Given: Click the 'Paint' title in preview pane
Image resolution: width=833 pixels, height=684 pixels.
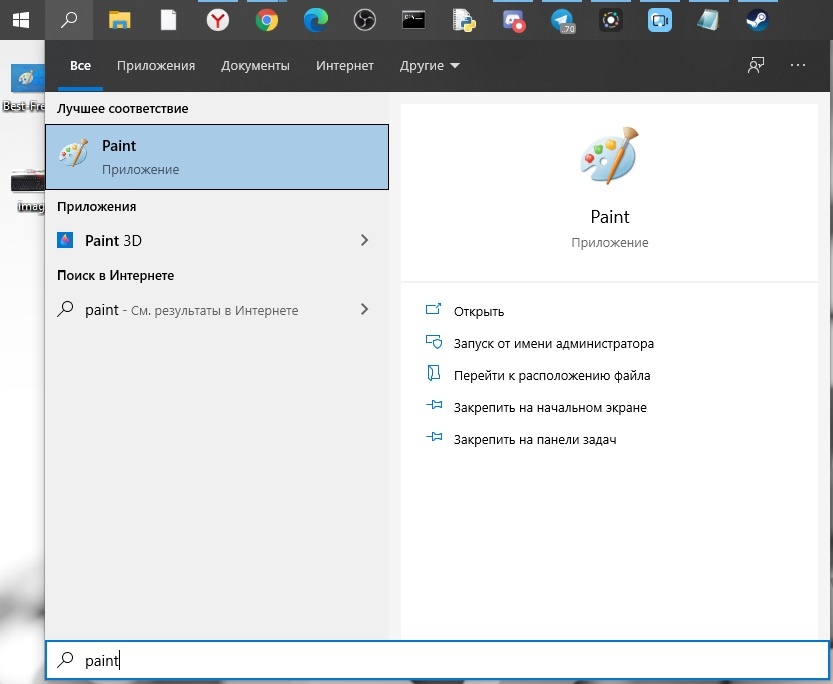Looking at the screenshot, I should pos(610,217).
